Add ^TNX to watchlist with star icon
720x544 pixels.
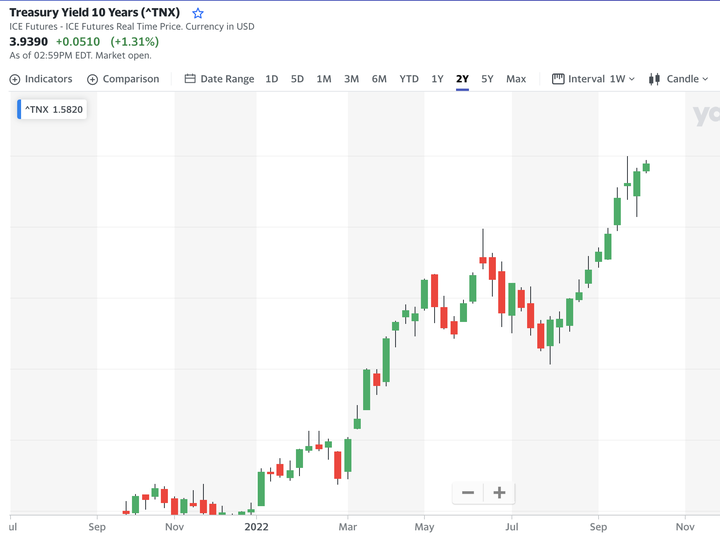tap(198, 13)
